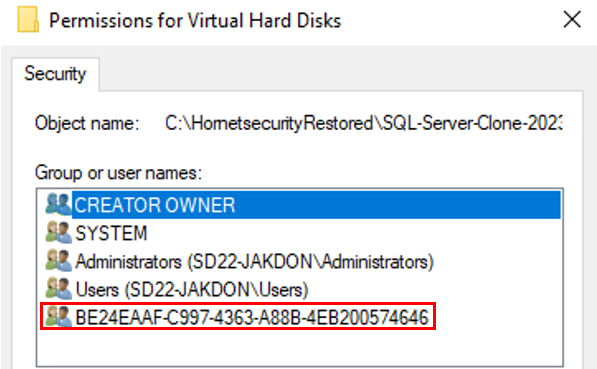Click the icon beside the BE24EAAF GUID entry
597x369 pixels.
58,317
